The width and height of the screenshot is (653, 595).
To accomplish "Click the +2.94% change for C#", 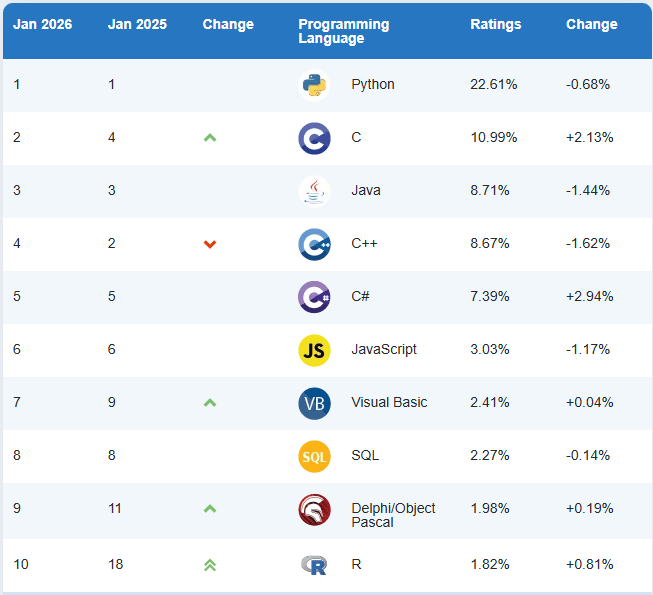I will pos(589,297).
